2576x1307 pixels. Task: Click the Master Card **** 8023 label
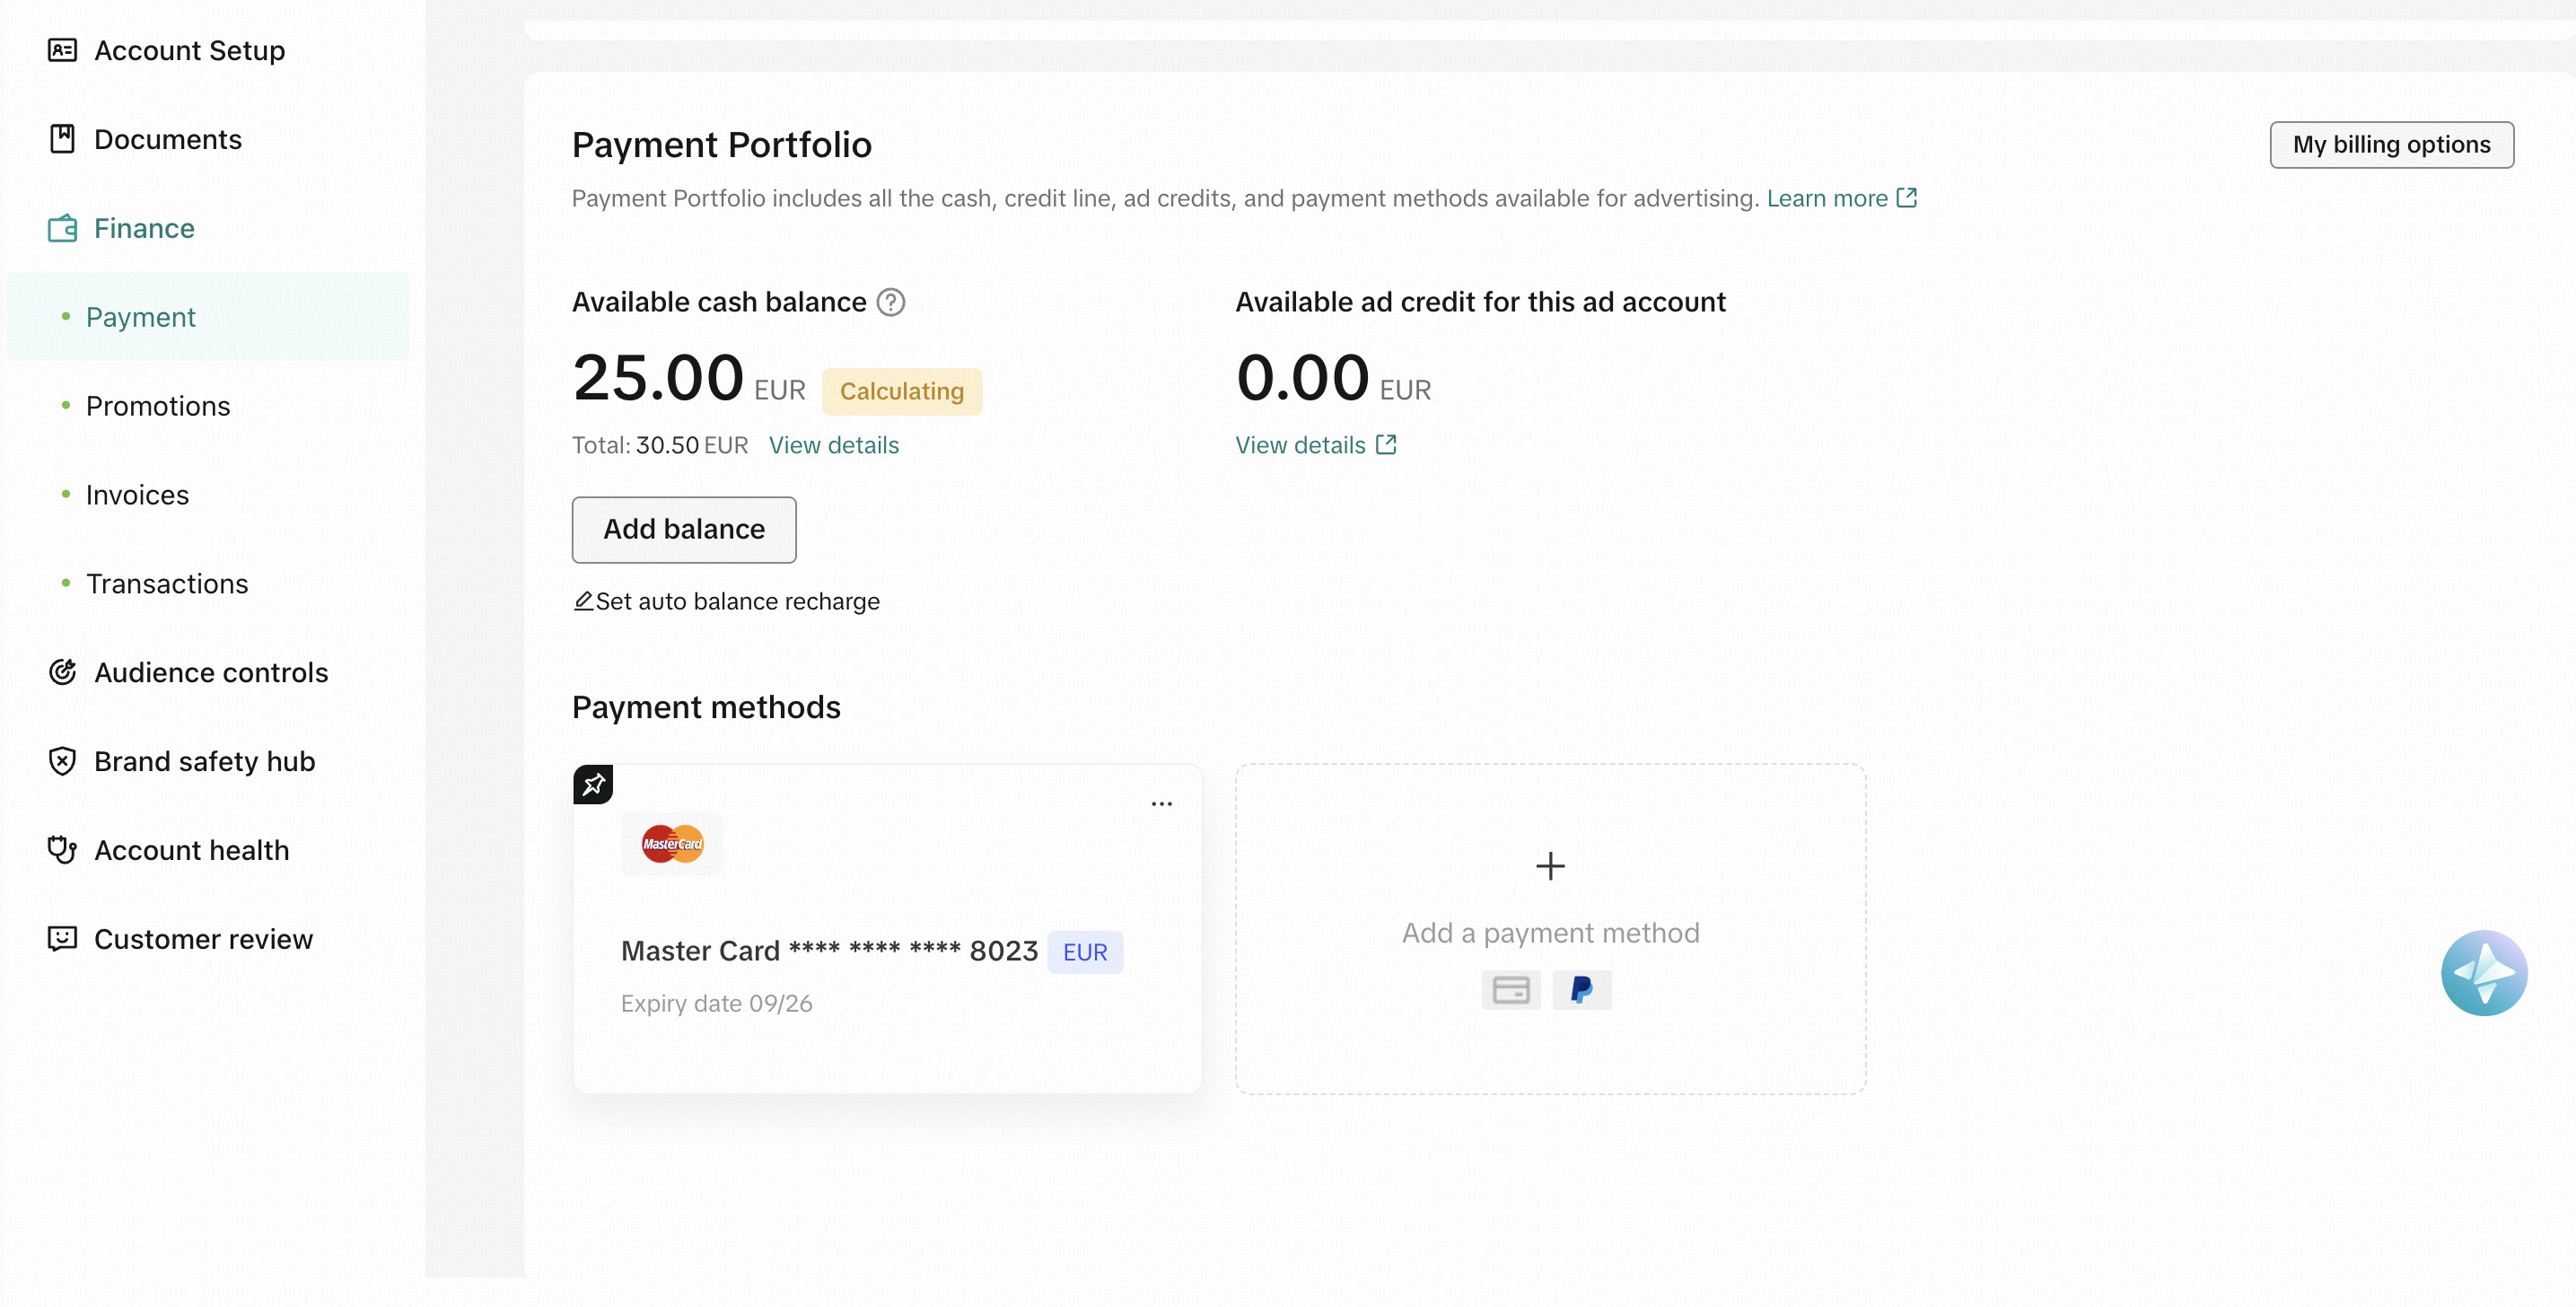tap(829, 951)
